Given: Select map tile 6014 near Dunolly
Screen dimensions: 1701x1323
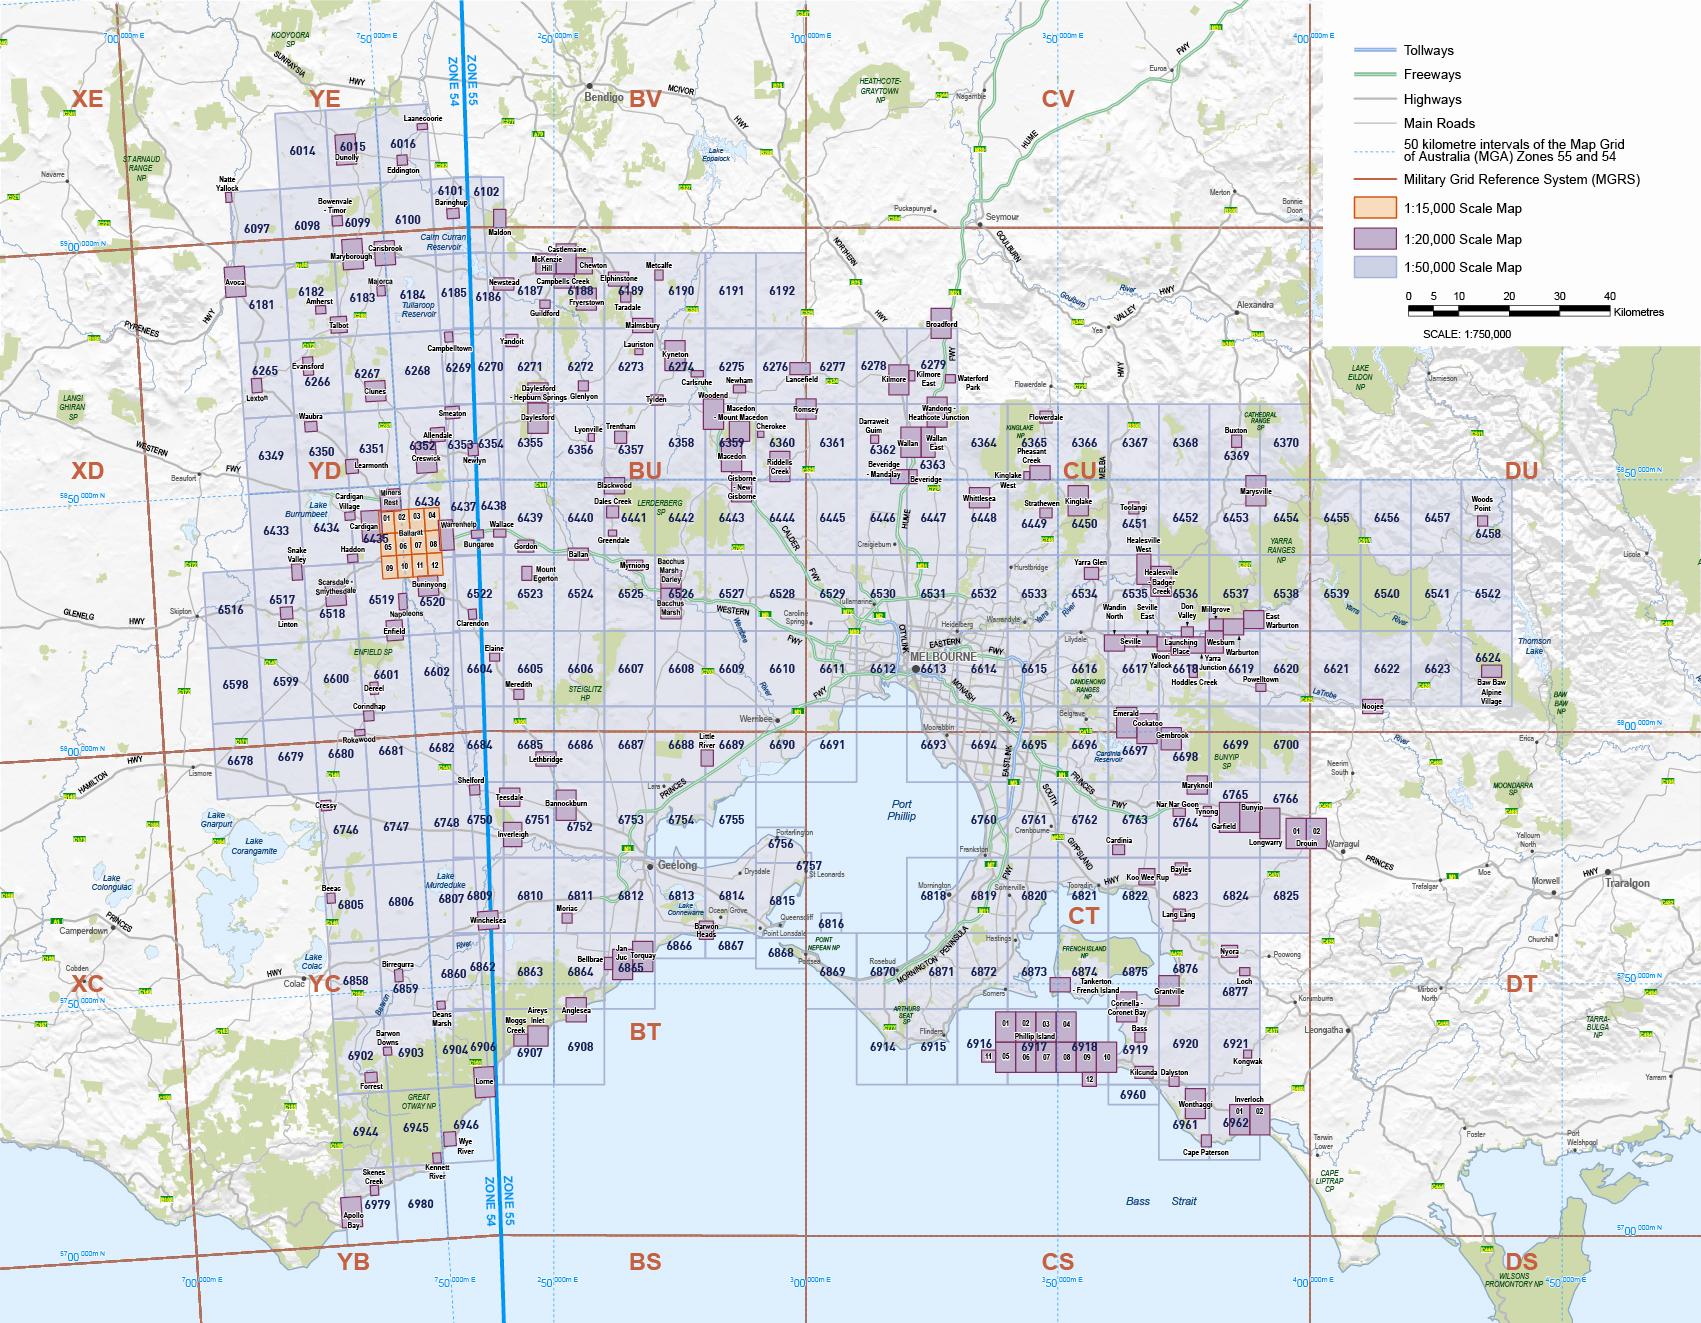Looking at the screenshot, I should coord(302,151).
